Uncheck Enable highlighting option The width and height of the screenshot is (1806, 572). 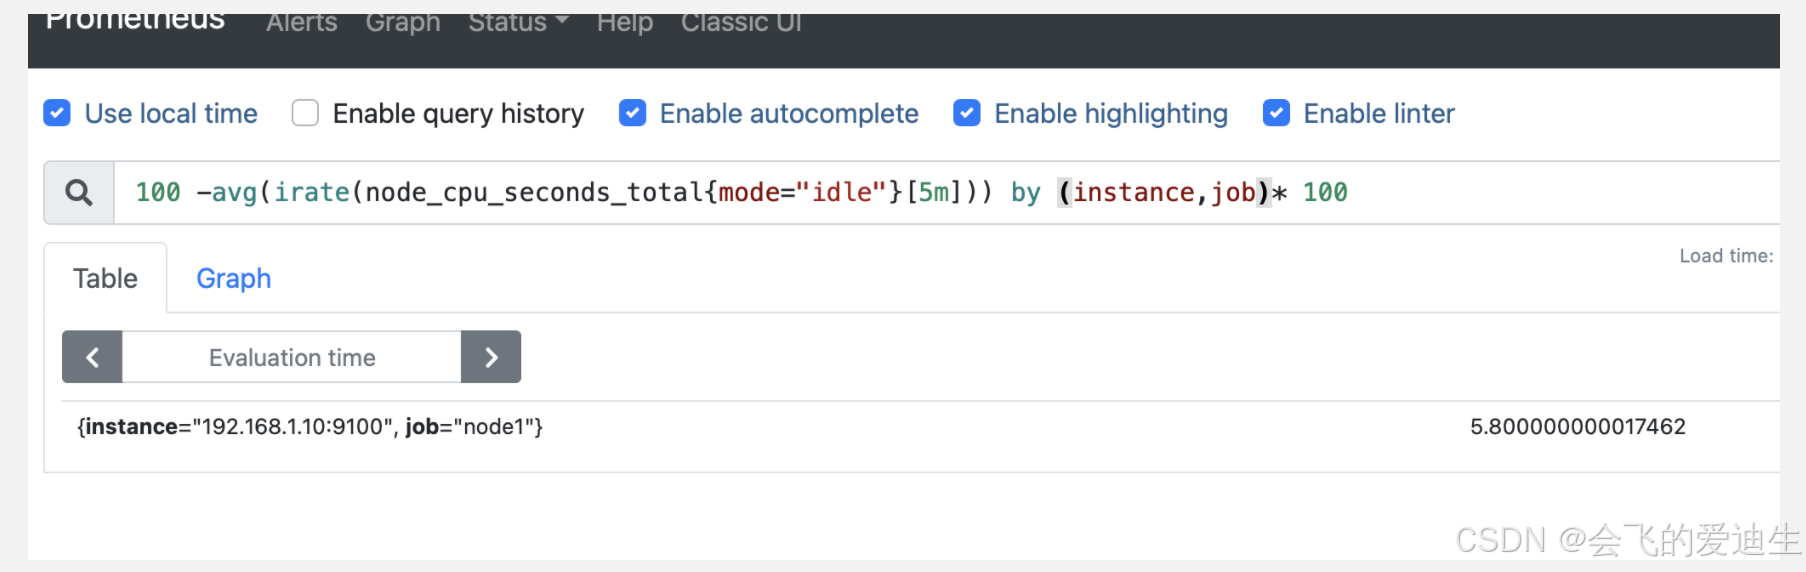pos(966,113)
